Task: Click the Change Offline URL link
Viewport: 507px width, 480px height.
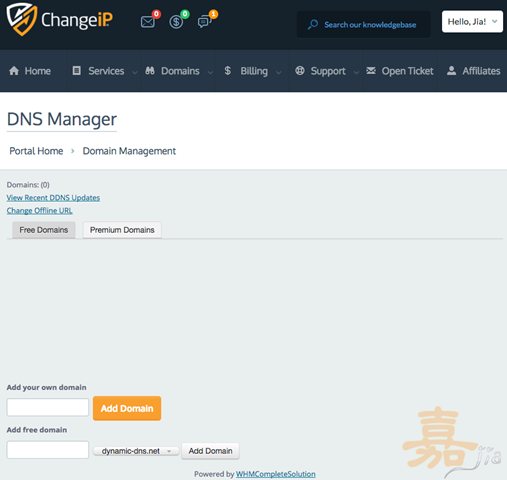Action: coord(39,211)
